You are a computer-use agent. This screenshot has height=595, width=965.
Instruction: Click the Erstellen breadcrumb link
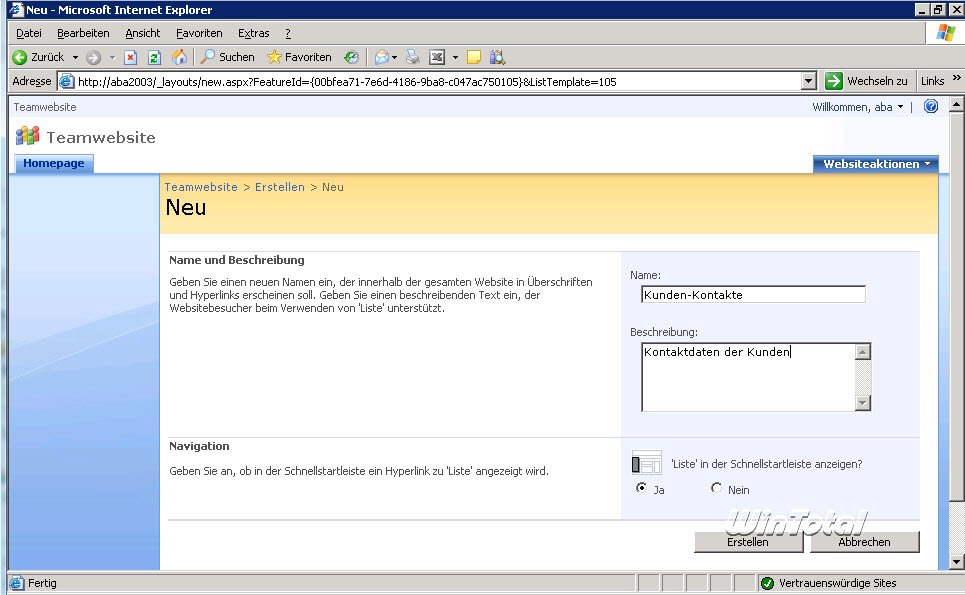(x=279, y=187)
